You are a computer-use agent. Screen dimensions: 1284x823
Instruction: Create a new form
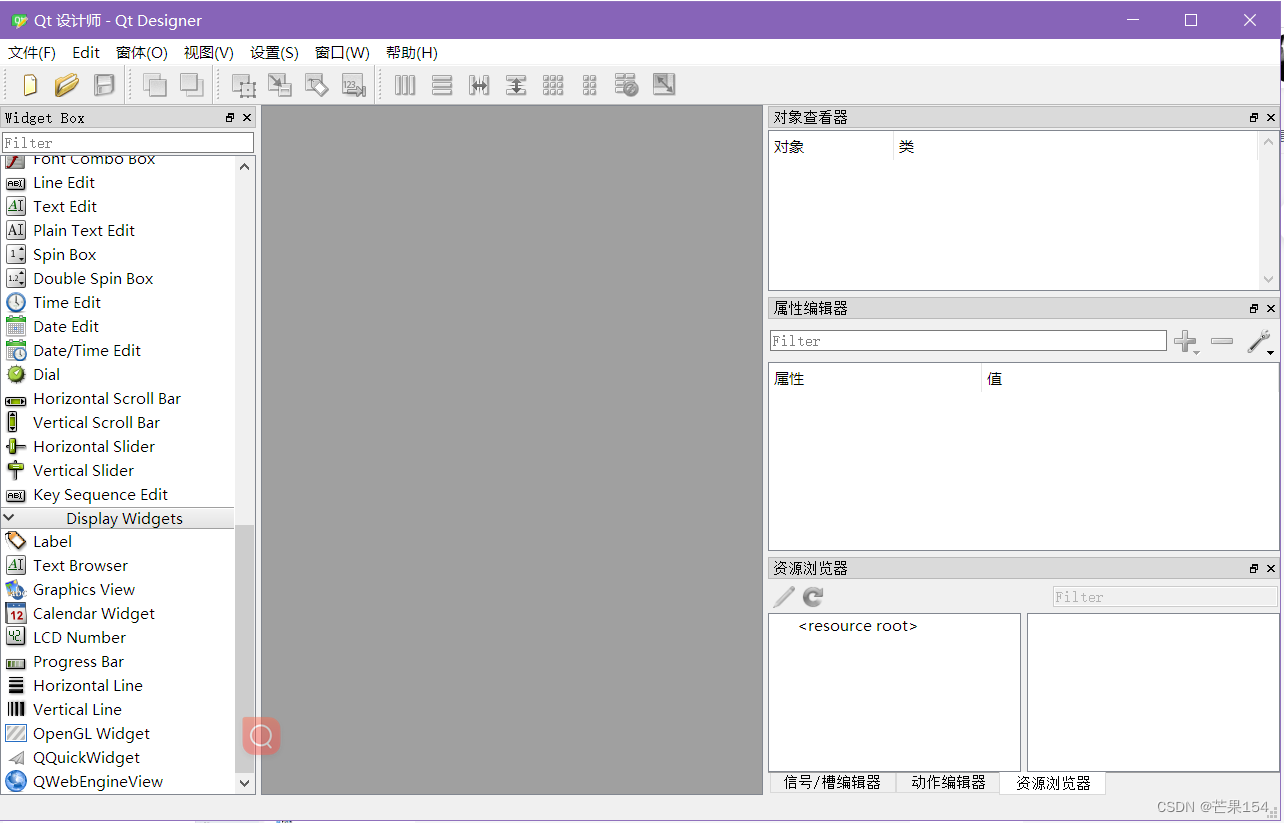point(27,85)
